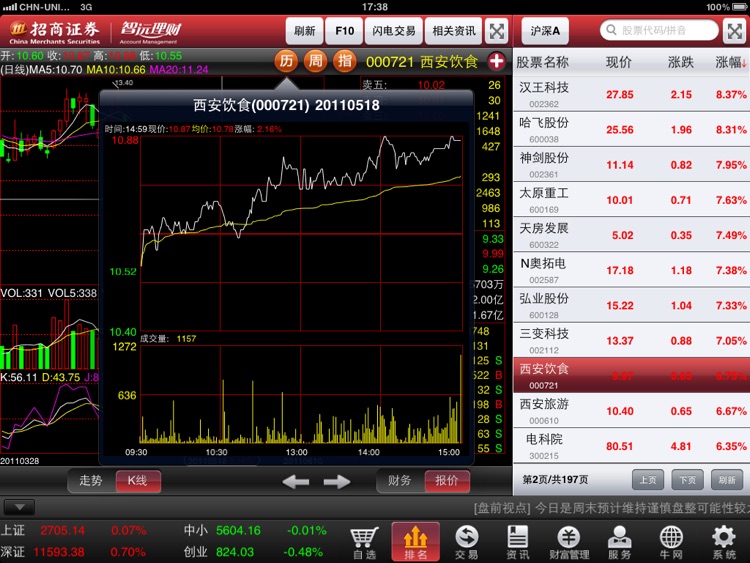Tap the 上证 2705.14 index

[x=73, y=530]
